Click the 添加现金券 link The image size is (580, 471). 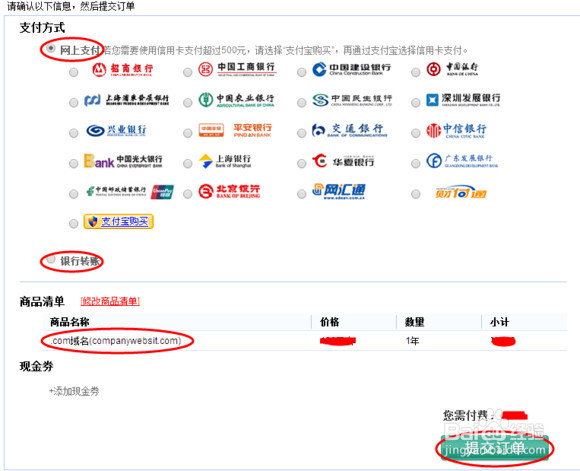(74, 391)
